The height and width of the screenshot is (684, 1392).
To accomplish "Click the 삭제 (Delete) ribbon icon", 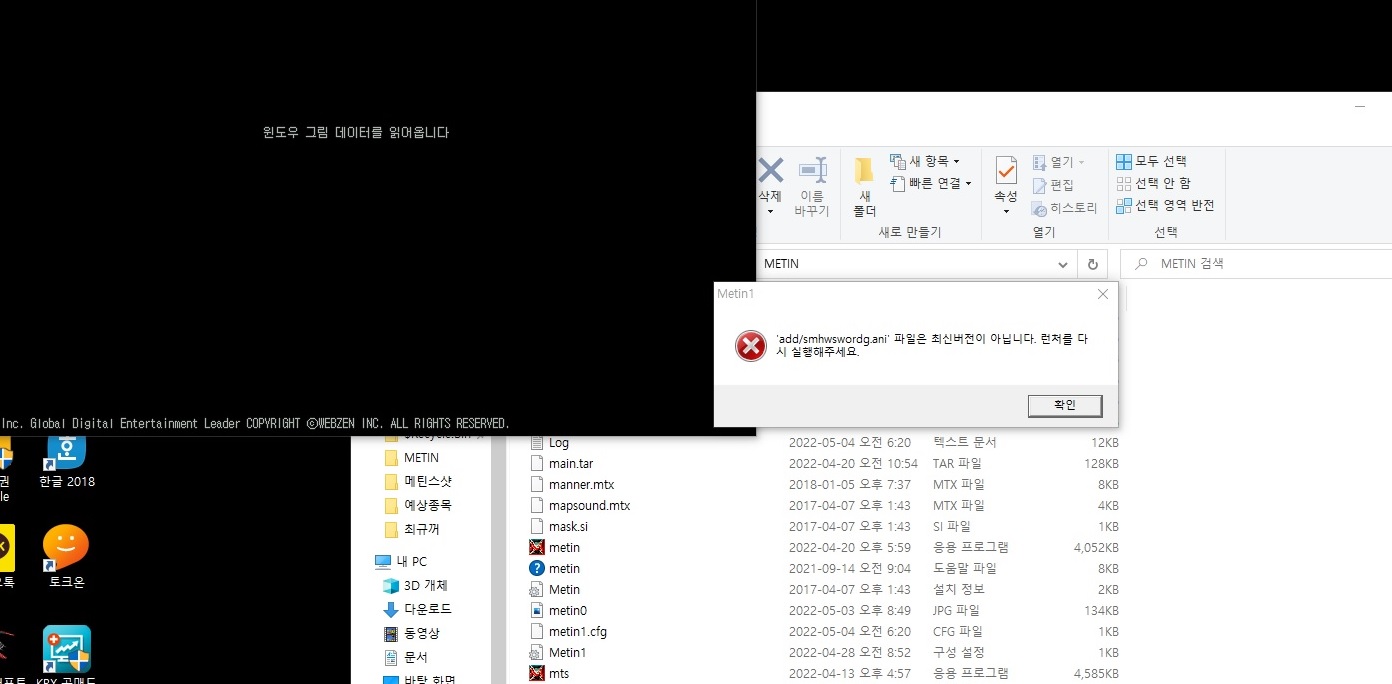I will tap(770, 172).
